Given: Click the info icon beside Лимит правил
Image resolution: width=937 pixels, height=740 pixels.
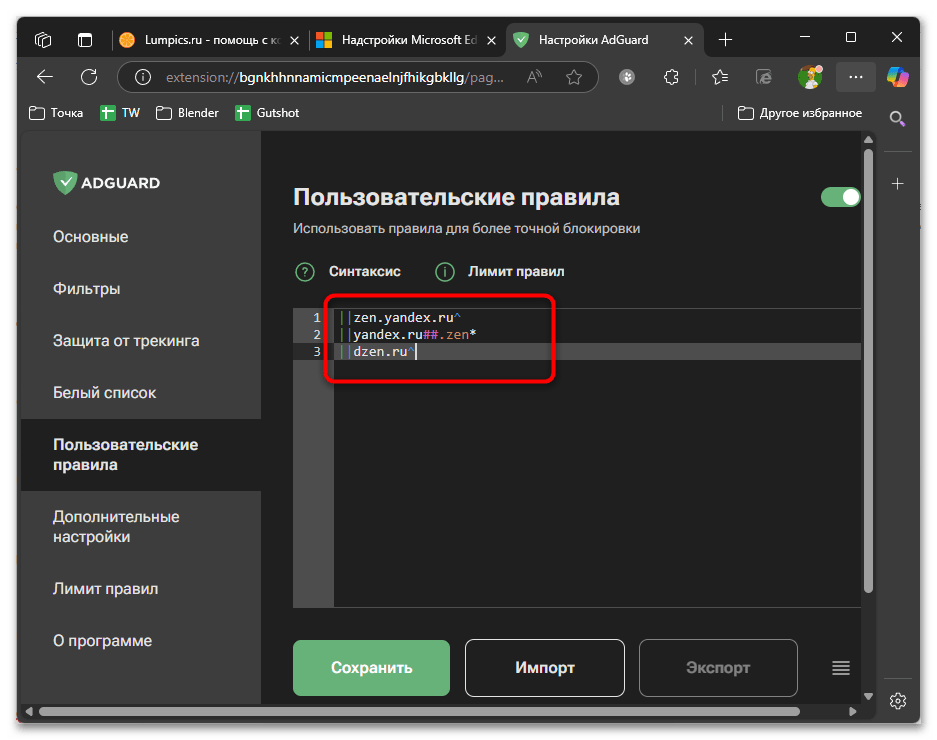Looking at the screenshot, I should click(444, 271).
